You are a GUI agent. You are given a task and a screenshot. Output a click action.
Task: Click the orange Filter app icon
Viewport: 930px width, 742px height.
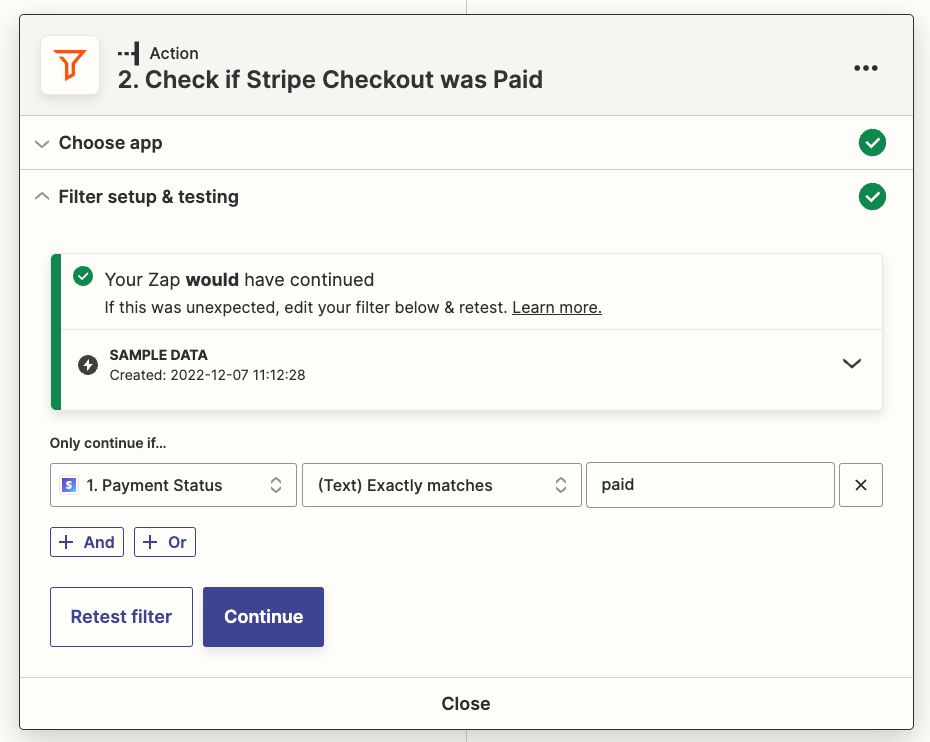[70, 66]
